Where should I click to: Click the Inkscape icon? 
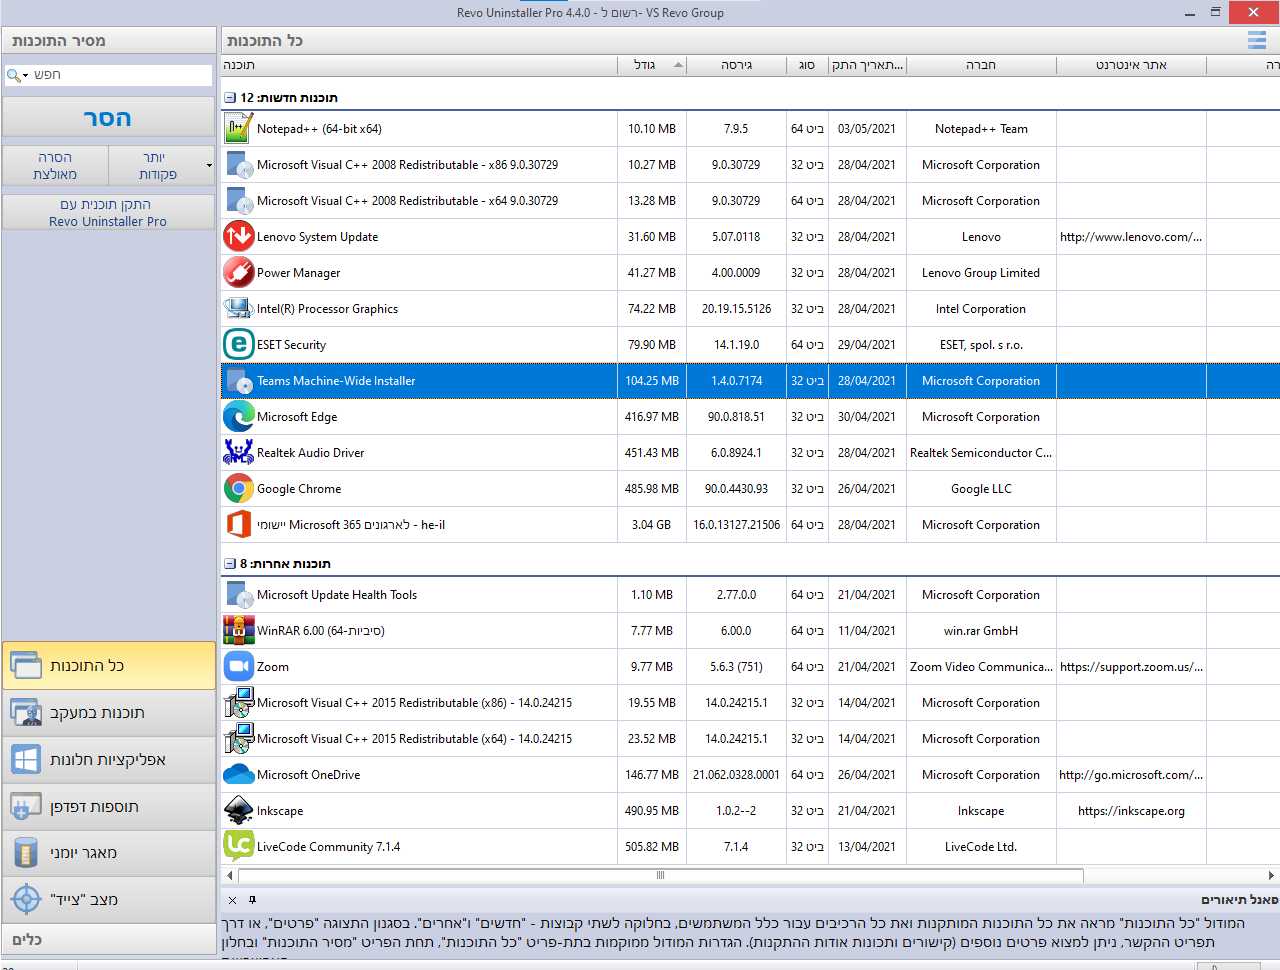click(x=238, y=811)
